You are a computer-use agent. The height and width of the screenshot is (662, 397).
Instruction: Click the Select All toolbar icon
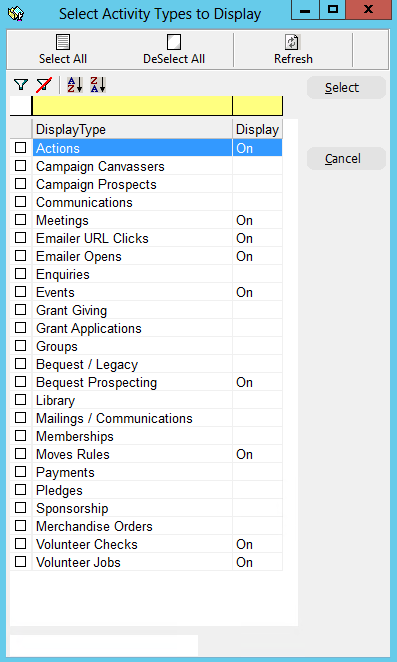63,42
